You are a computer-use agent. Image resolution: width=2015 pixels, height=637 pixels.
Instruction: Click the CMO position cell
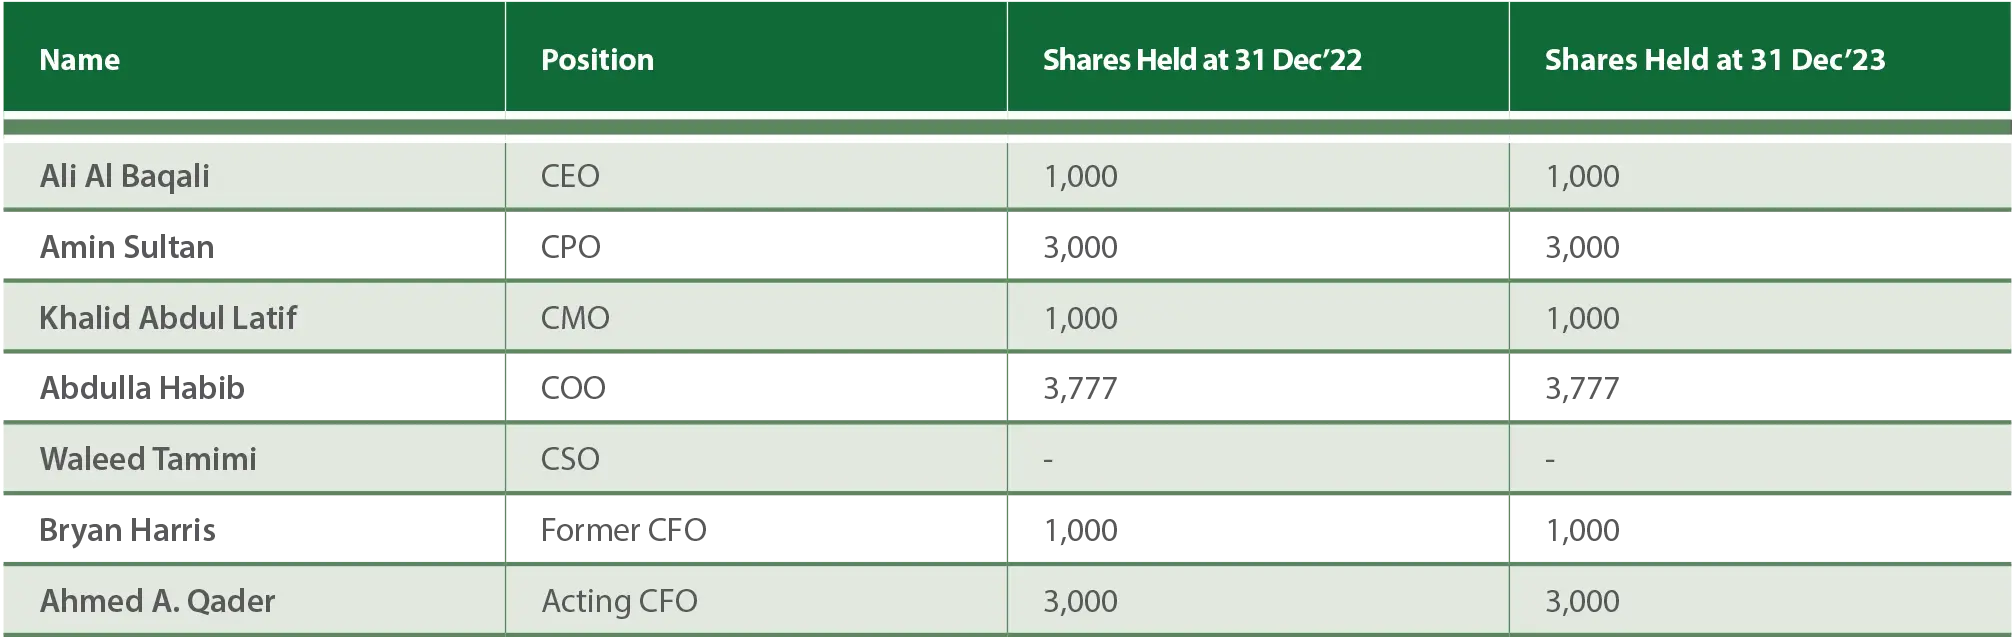(x=575, y=318)
